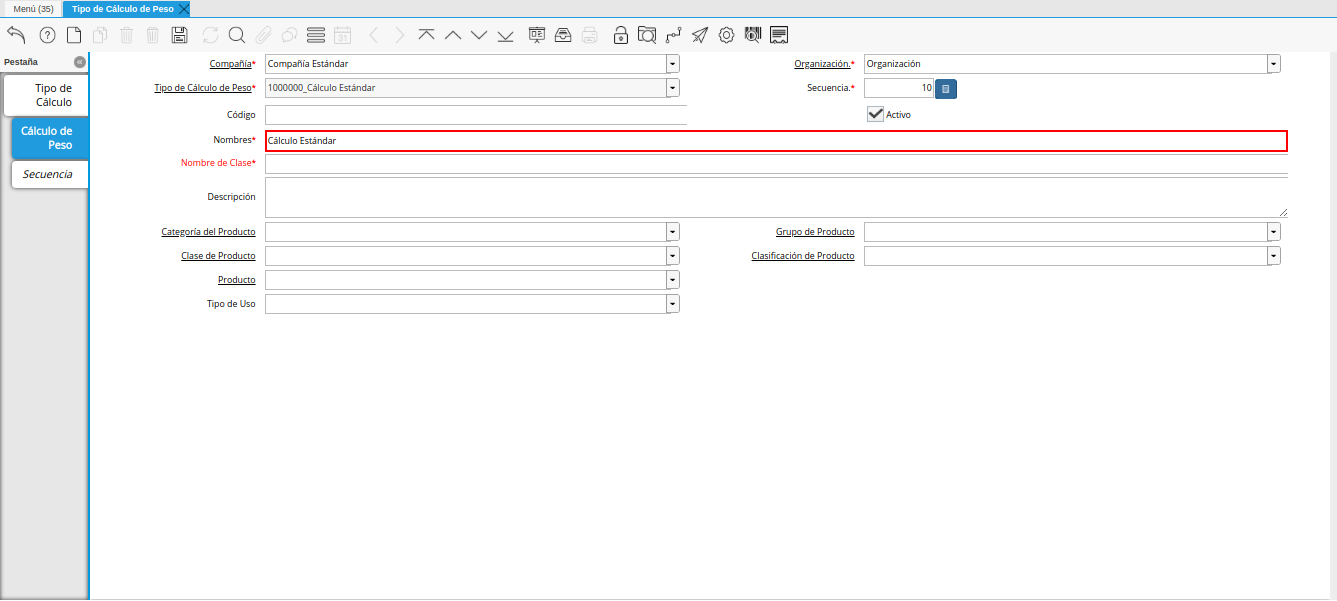This screenshot has height=601, width=1337.
Task: Open the gear process settings icon
Action: click(x=726, y=35)
